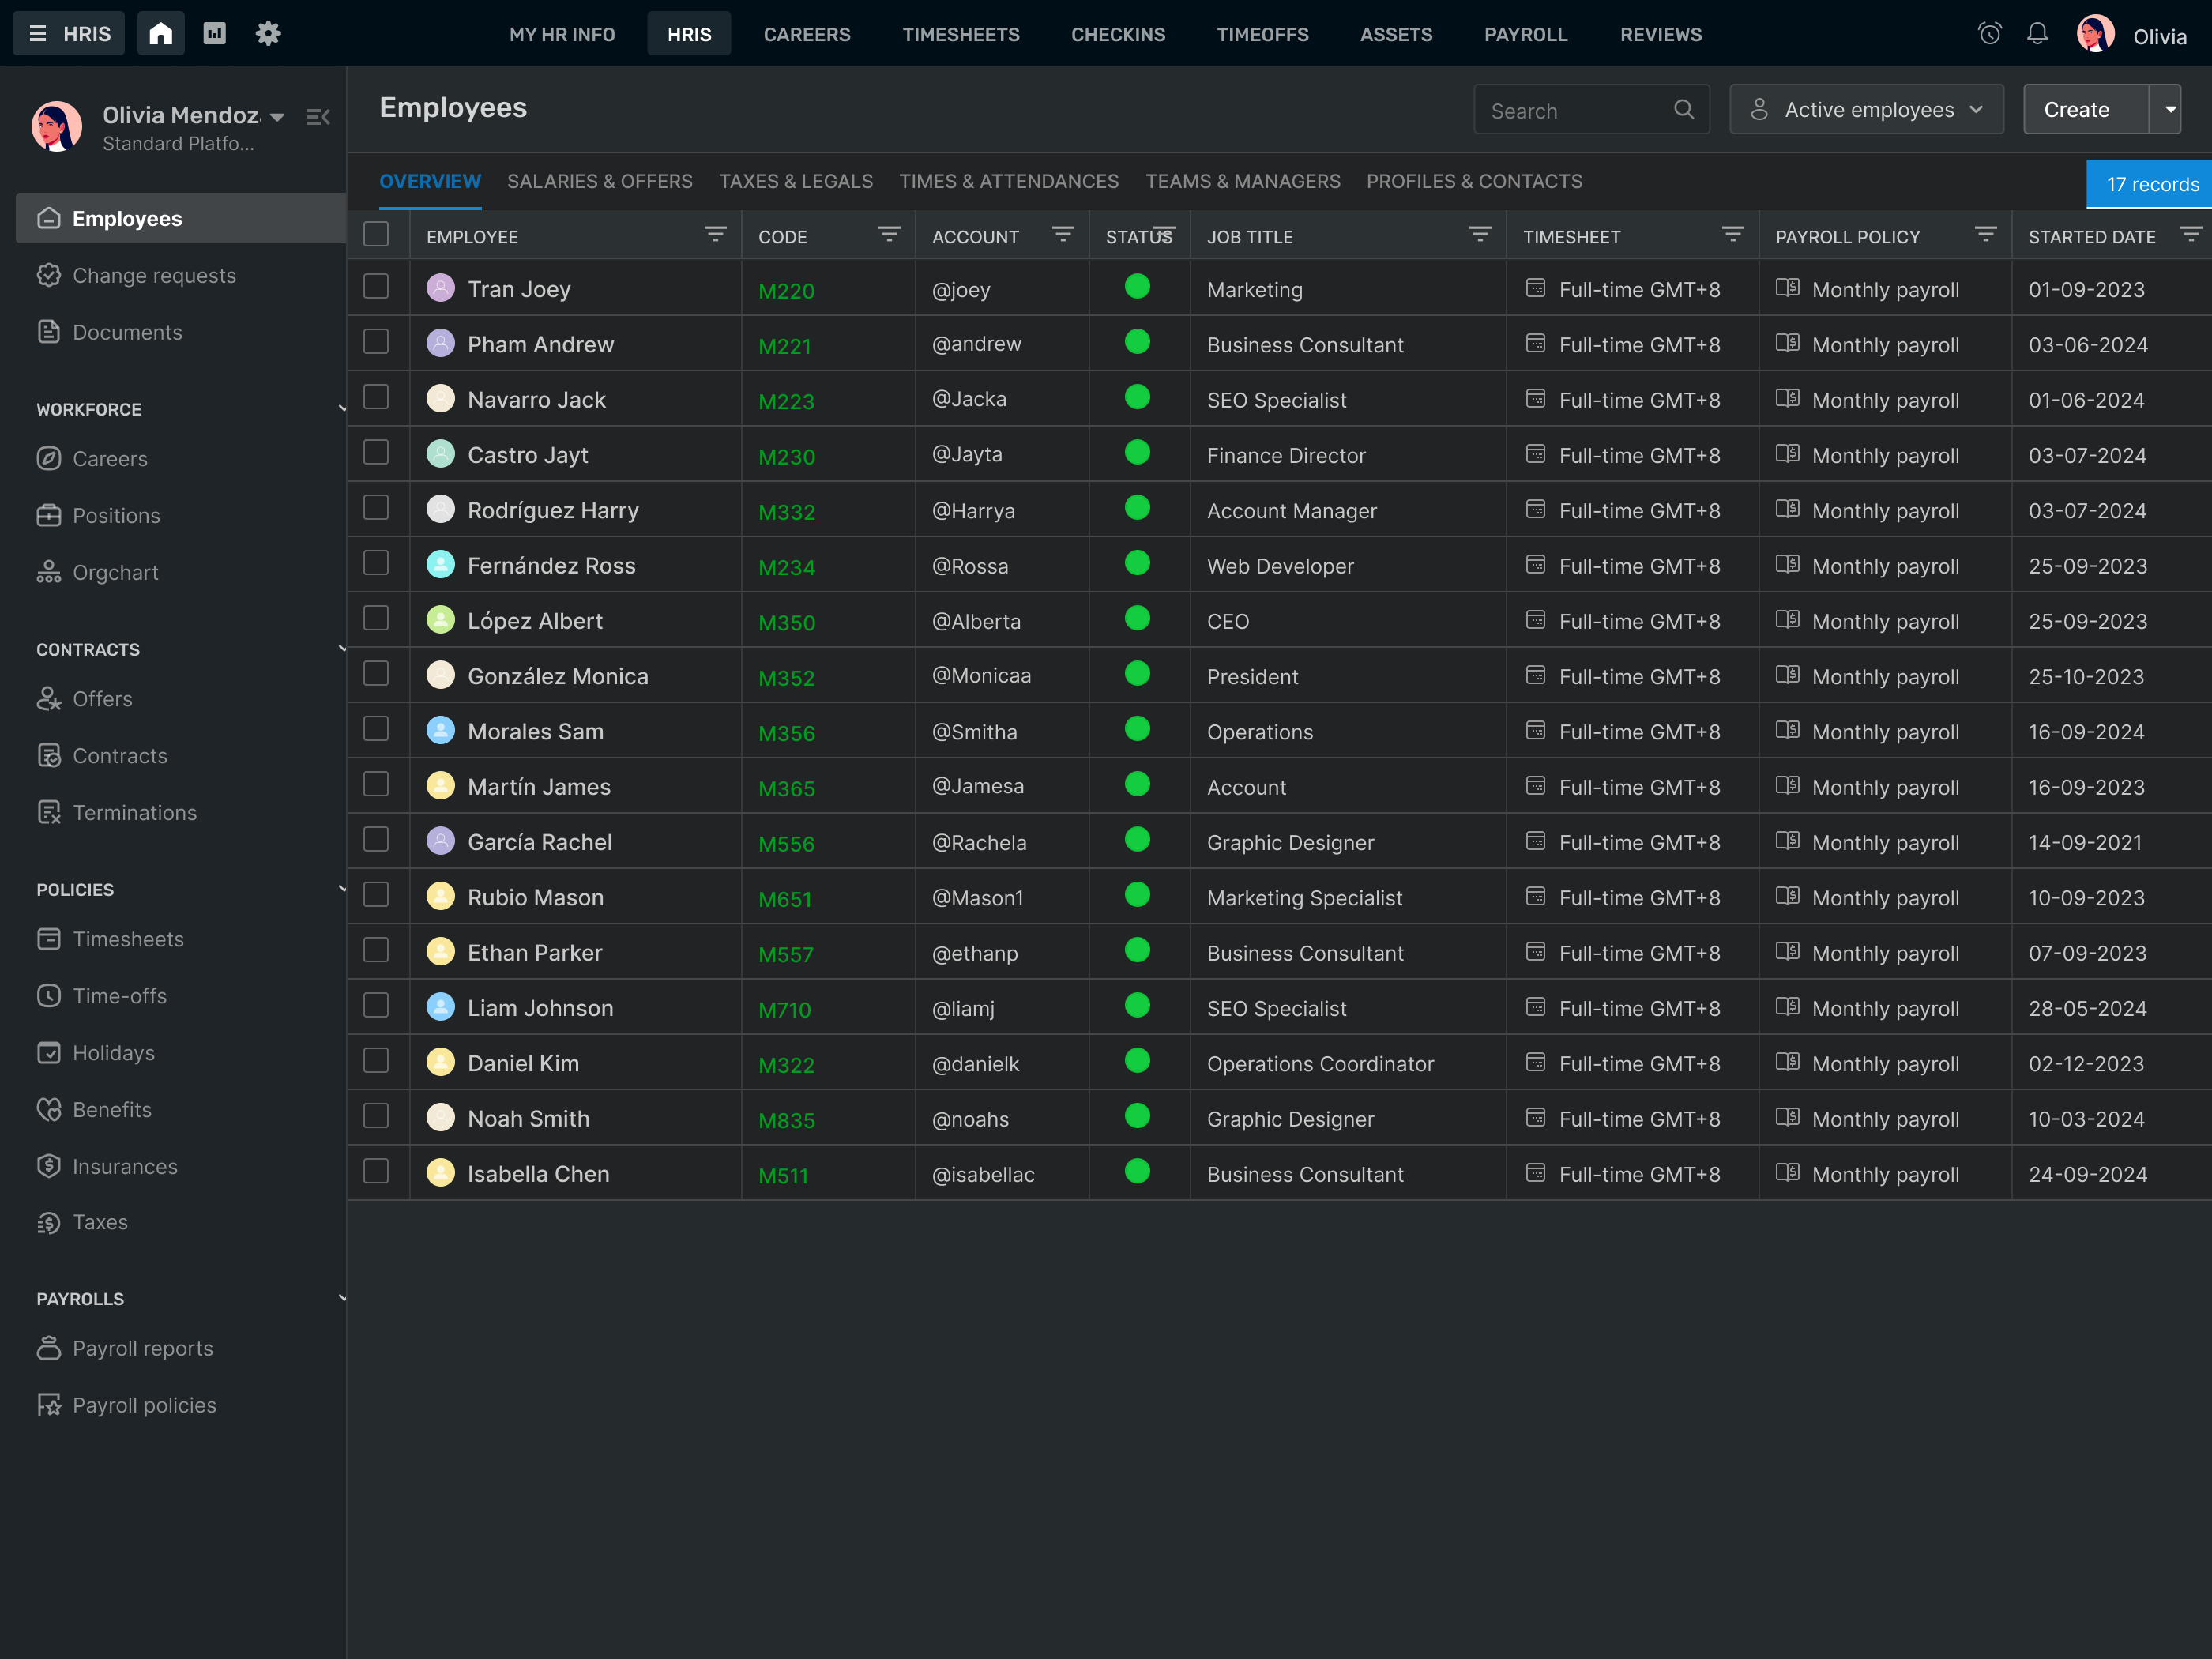The image size is (2212, 1659).
Task: Tick the checkbox for Tran Joey
Action: (376, 287)
